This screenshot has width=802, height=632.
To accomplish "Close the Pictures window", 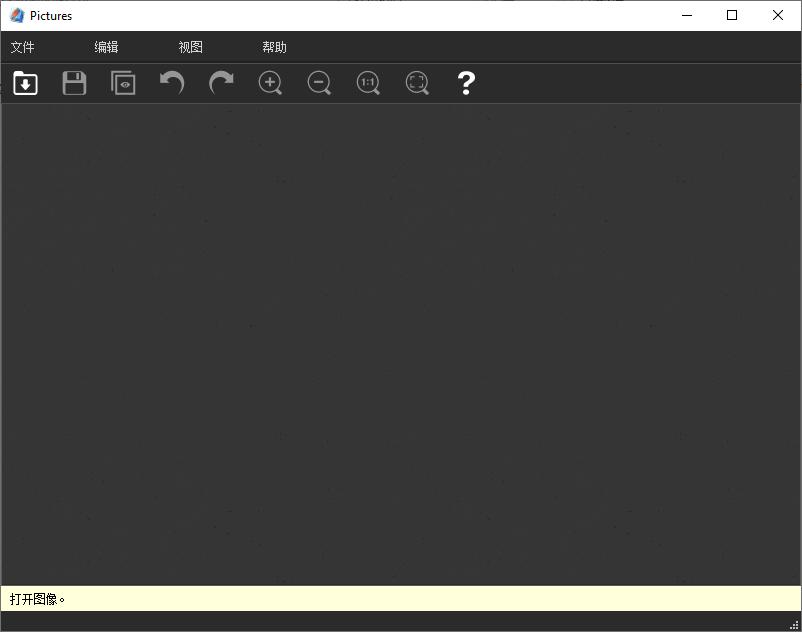I will coord(777,15).
